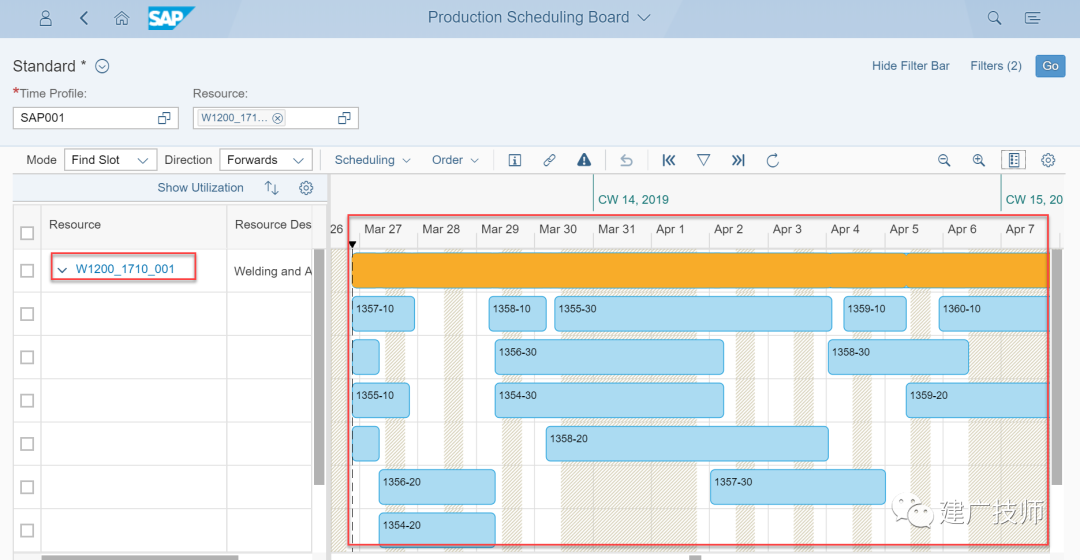Open the Mode Find Slot dropdown

(x=110, y=160)
